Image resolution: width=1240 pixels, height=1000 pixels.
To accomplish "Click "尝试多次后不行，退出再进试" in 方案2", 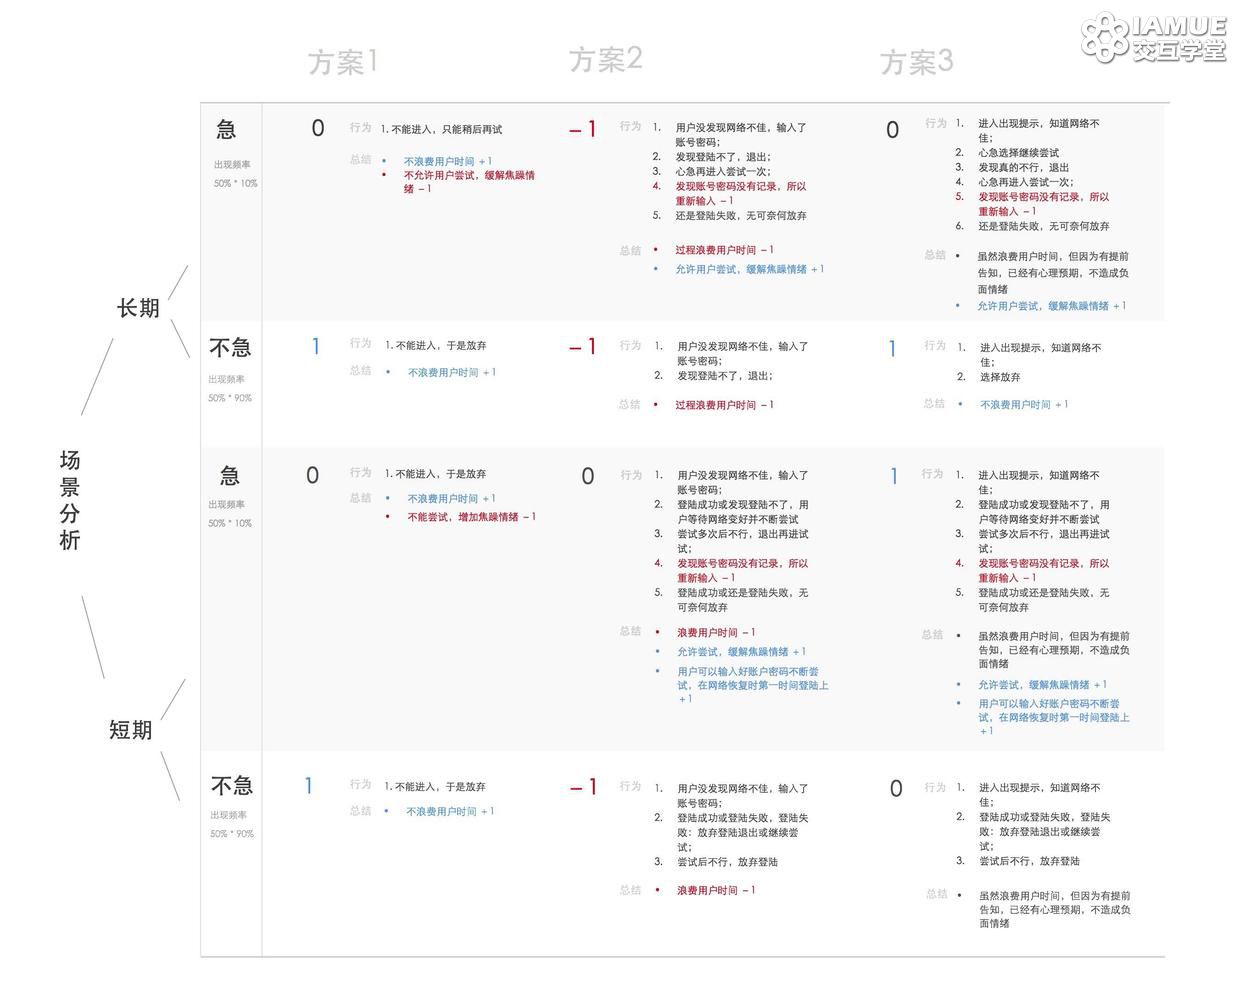I will (x=743, y=541).
